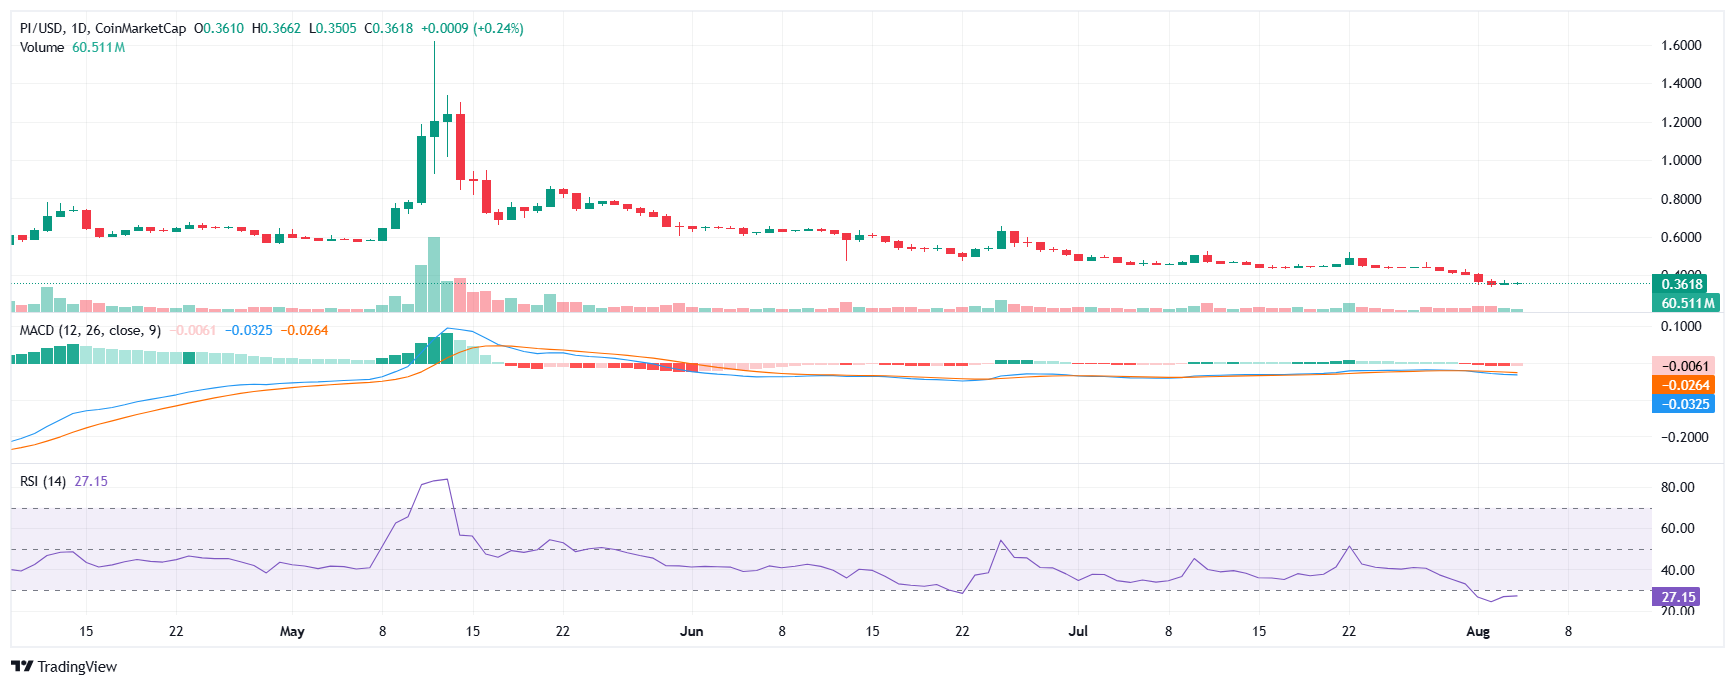The height and width of the screenshot is (686, 1735).
Task: Click the low value L0.3505
Action: coord(332,28)
